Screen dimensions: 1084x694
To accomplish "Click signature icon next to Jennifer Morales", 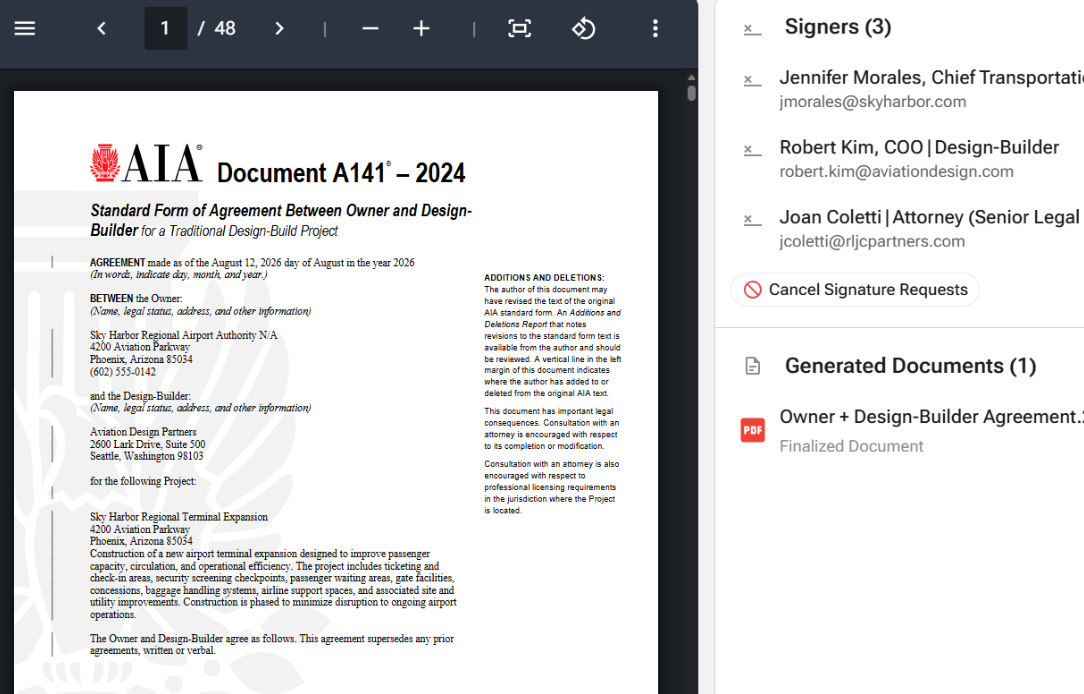I will (752, 80).
